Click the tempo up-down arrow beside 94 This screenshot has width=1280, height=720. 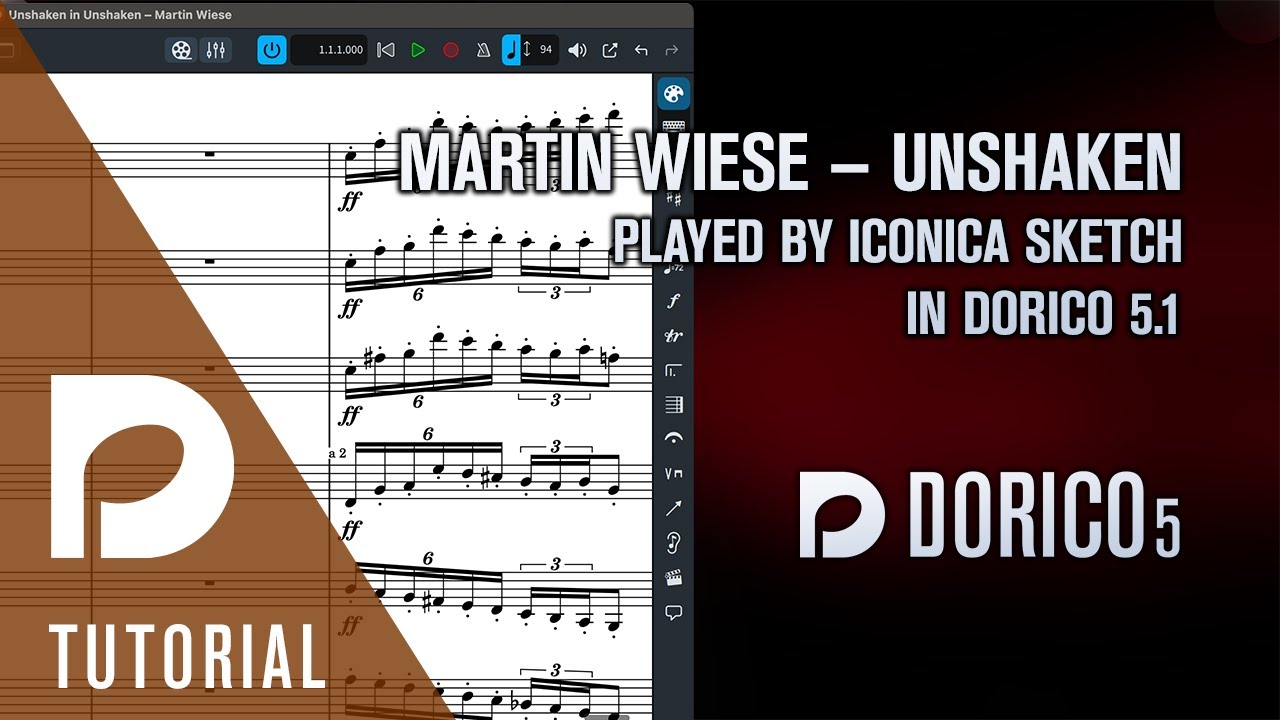(528, 50)
